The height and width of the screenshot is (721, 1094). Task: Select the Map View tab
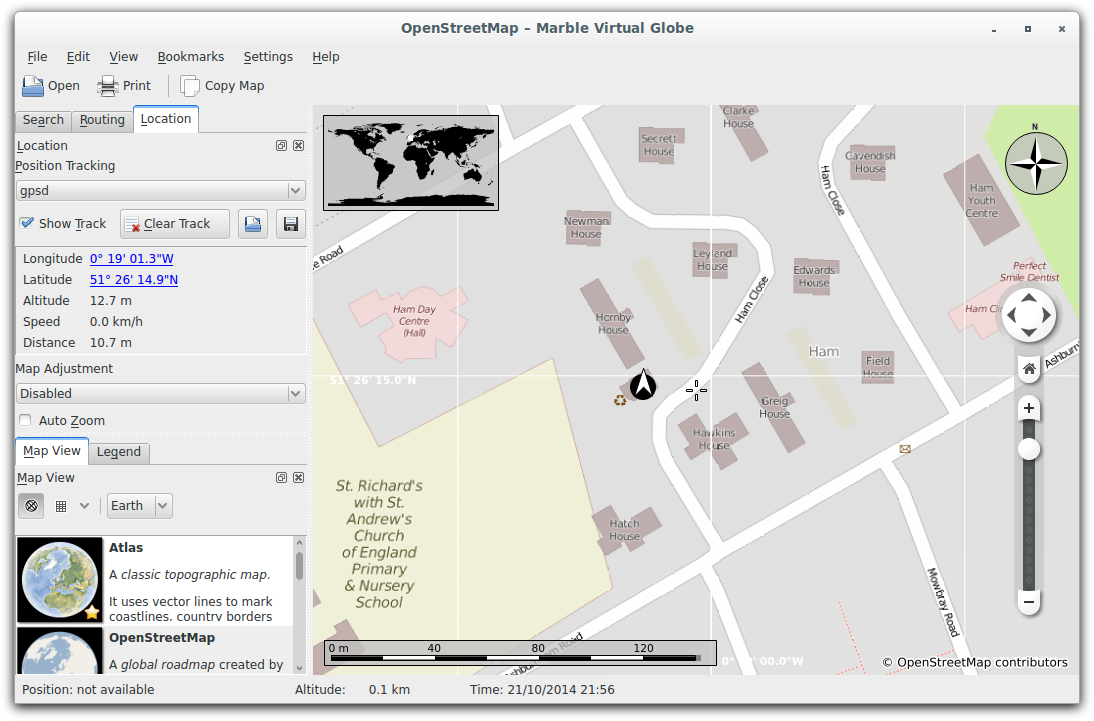pyautogui.click(x=52, y=451)
